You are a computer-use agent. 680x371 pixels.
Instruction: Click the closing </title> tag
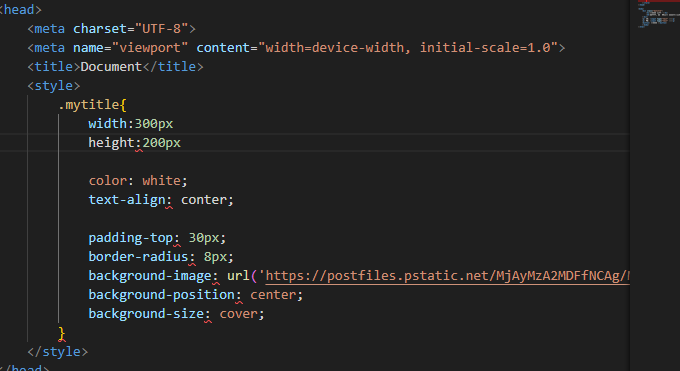click(173, 67)
